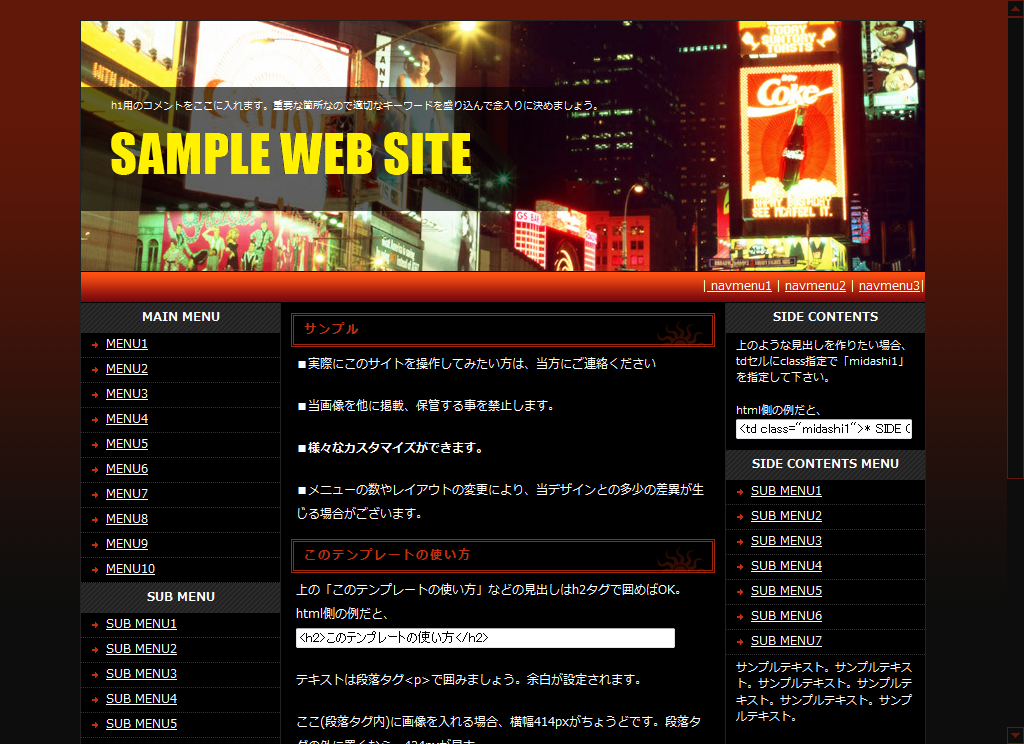
Task: Click the MENU1 link in main menu
Action: pyautogui.click(x=127, y=344)
